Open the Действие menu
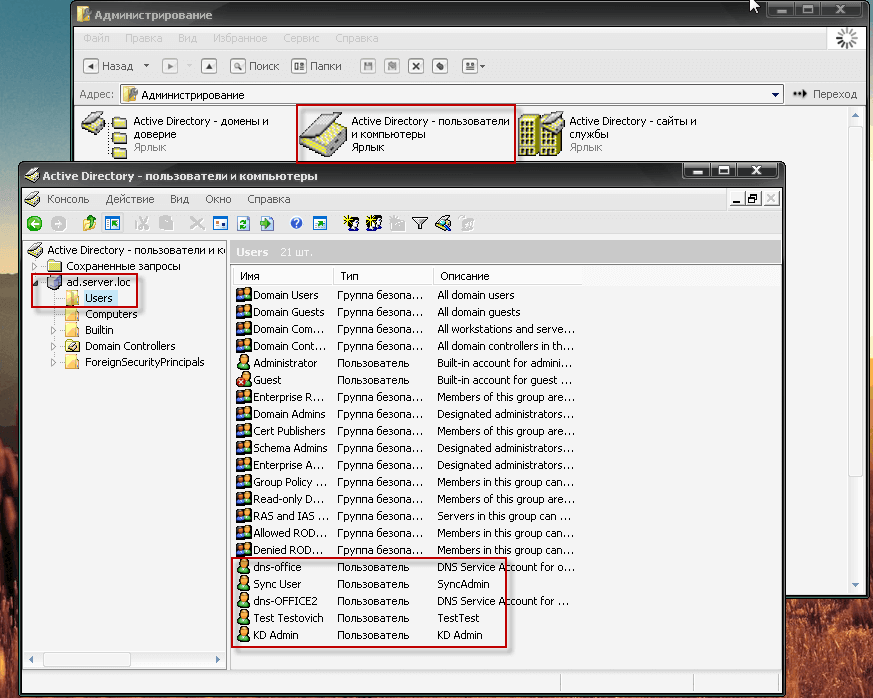The image size is (873, 698). pos(130,199)
